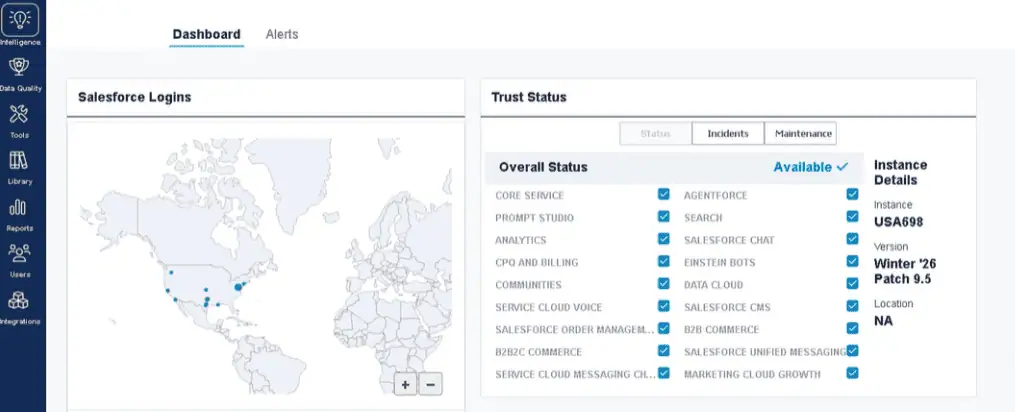Open the Integrations sidebar section
The image size is (1015, 412).
[x=20, y=308]
